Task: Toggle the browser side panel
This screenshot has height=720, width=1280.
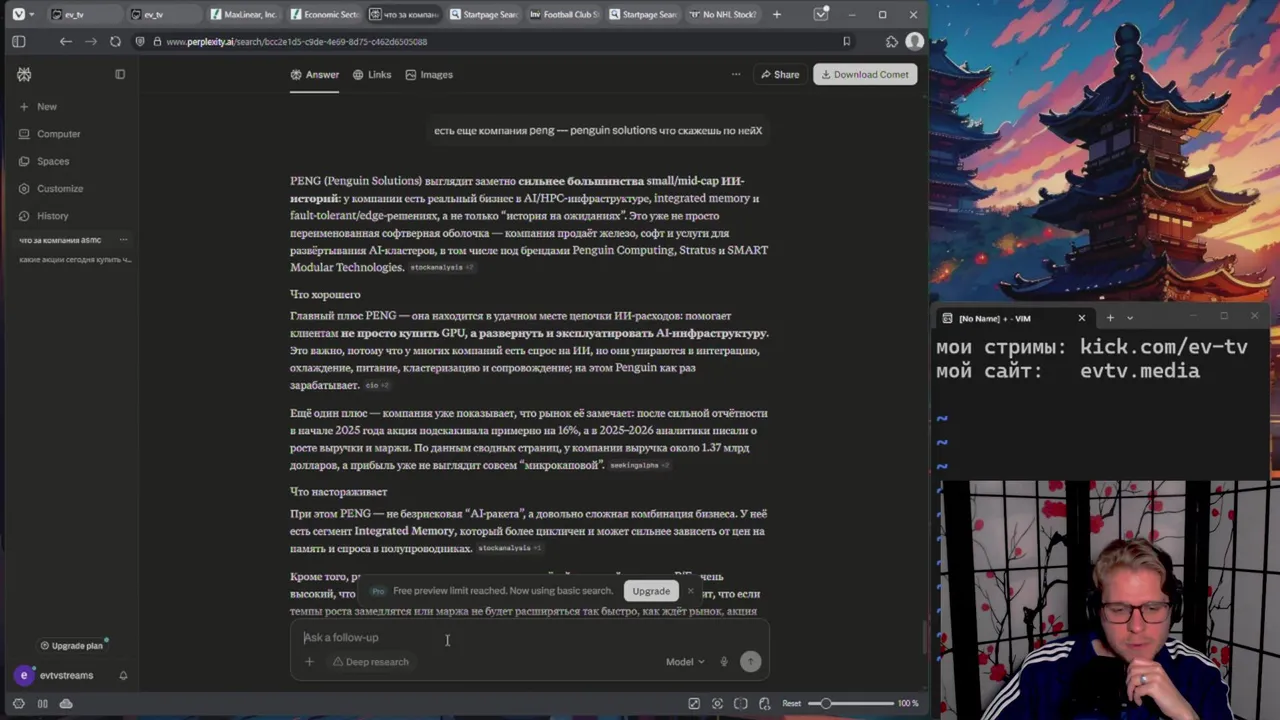Action: coord(18,42)
